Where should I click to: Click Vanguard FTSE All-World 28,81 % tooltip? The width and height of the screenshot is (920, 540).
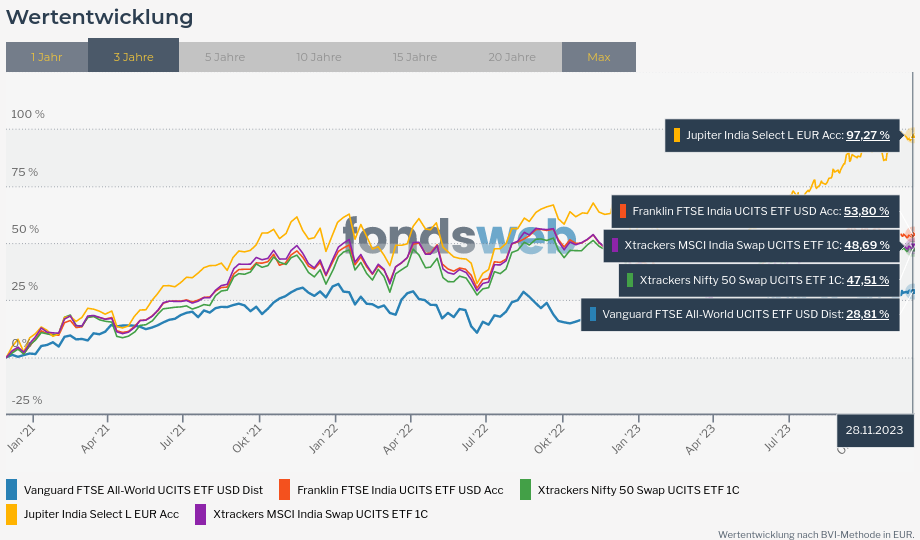click(x=740, y=314)
